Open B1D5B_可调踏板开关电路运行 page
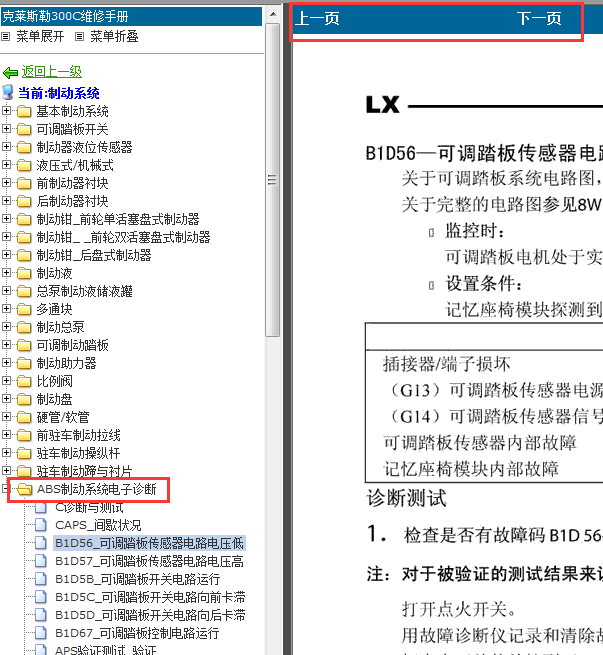 click(137, 579)
